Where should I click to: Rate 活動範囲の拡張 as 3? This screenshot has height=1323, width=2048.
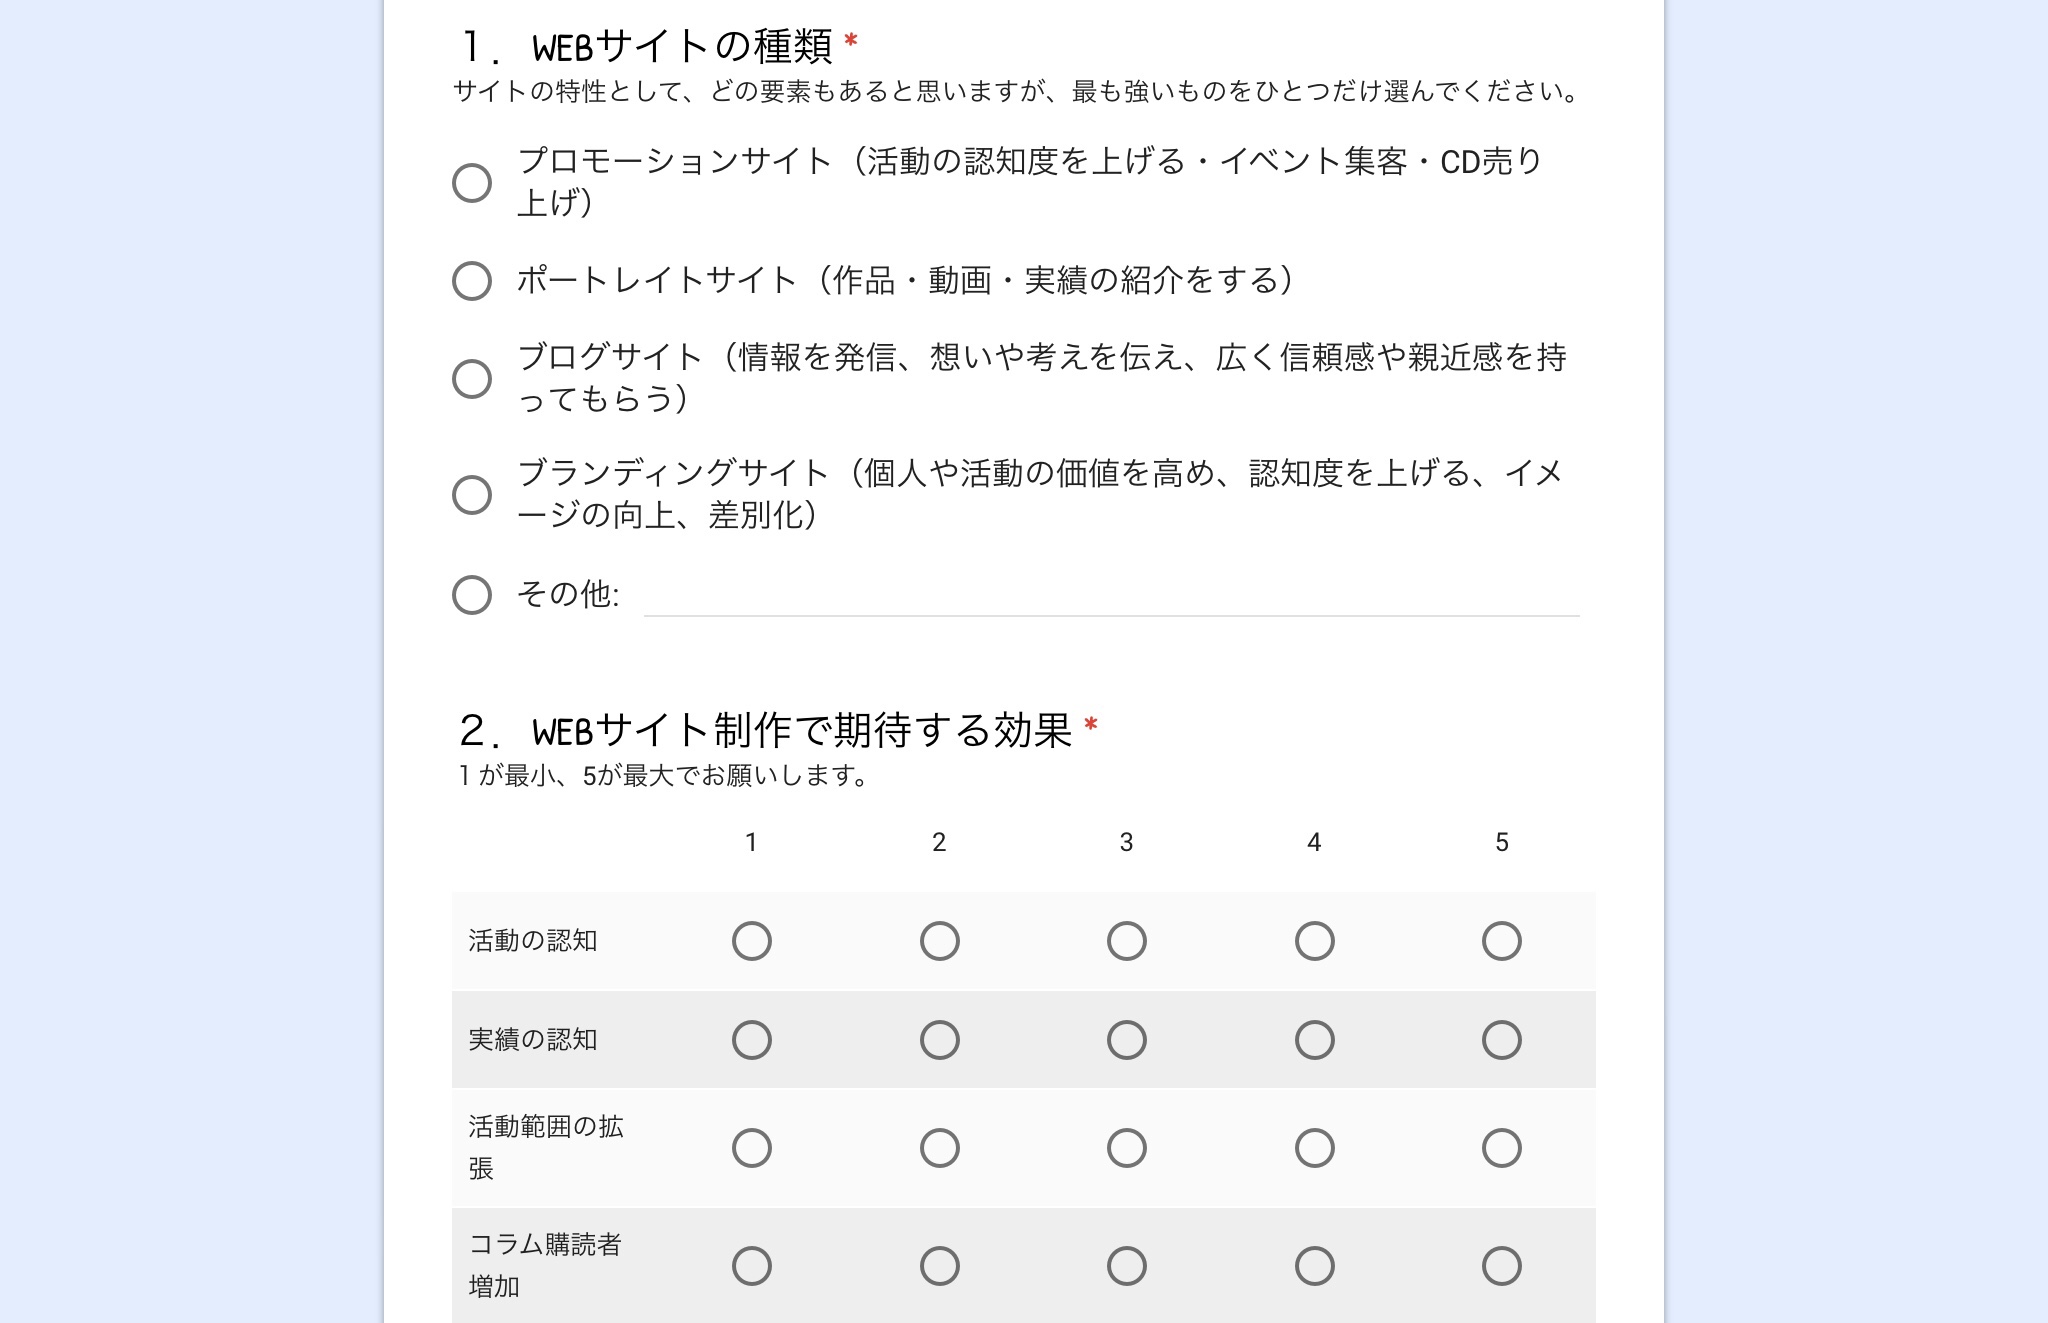(x=1127, y=1148)
